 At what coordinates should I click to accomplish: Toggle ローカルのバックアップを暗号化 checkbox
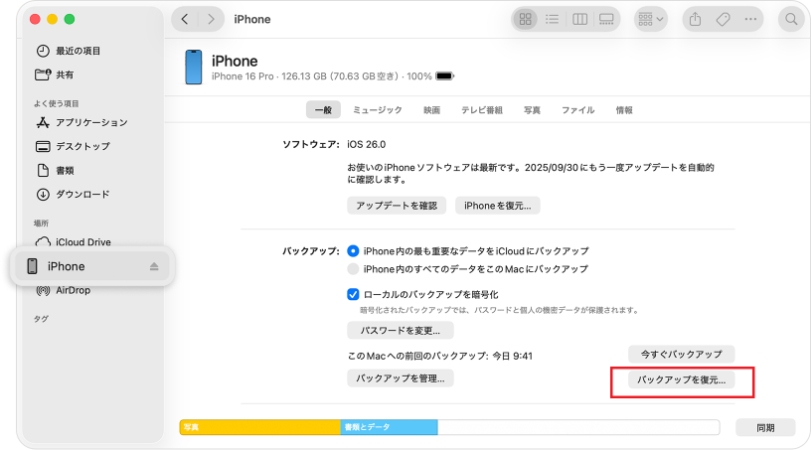[353, 294]
